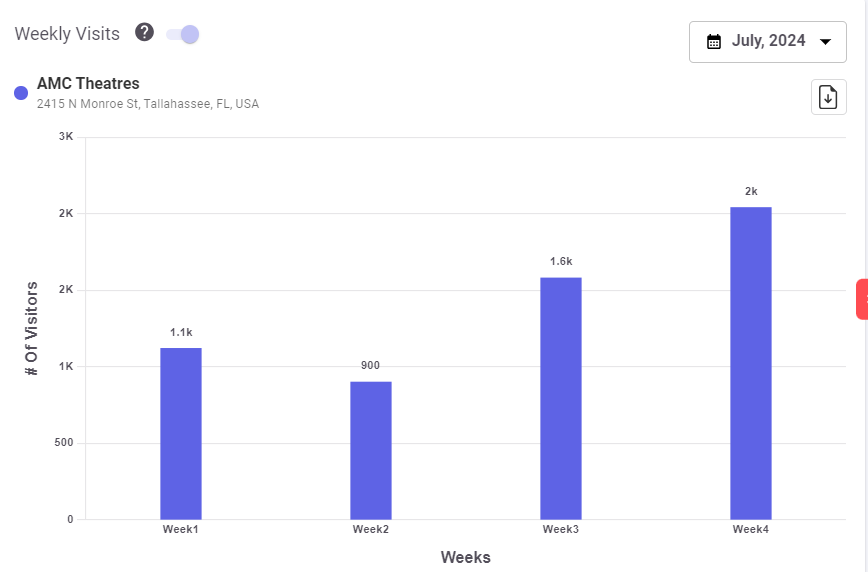
Task: Click the blue AMC Theatres legend dot
Action: coord(21,93)
